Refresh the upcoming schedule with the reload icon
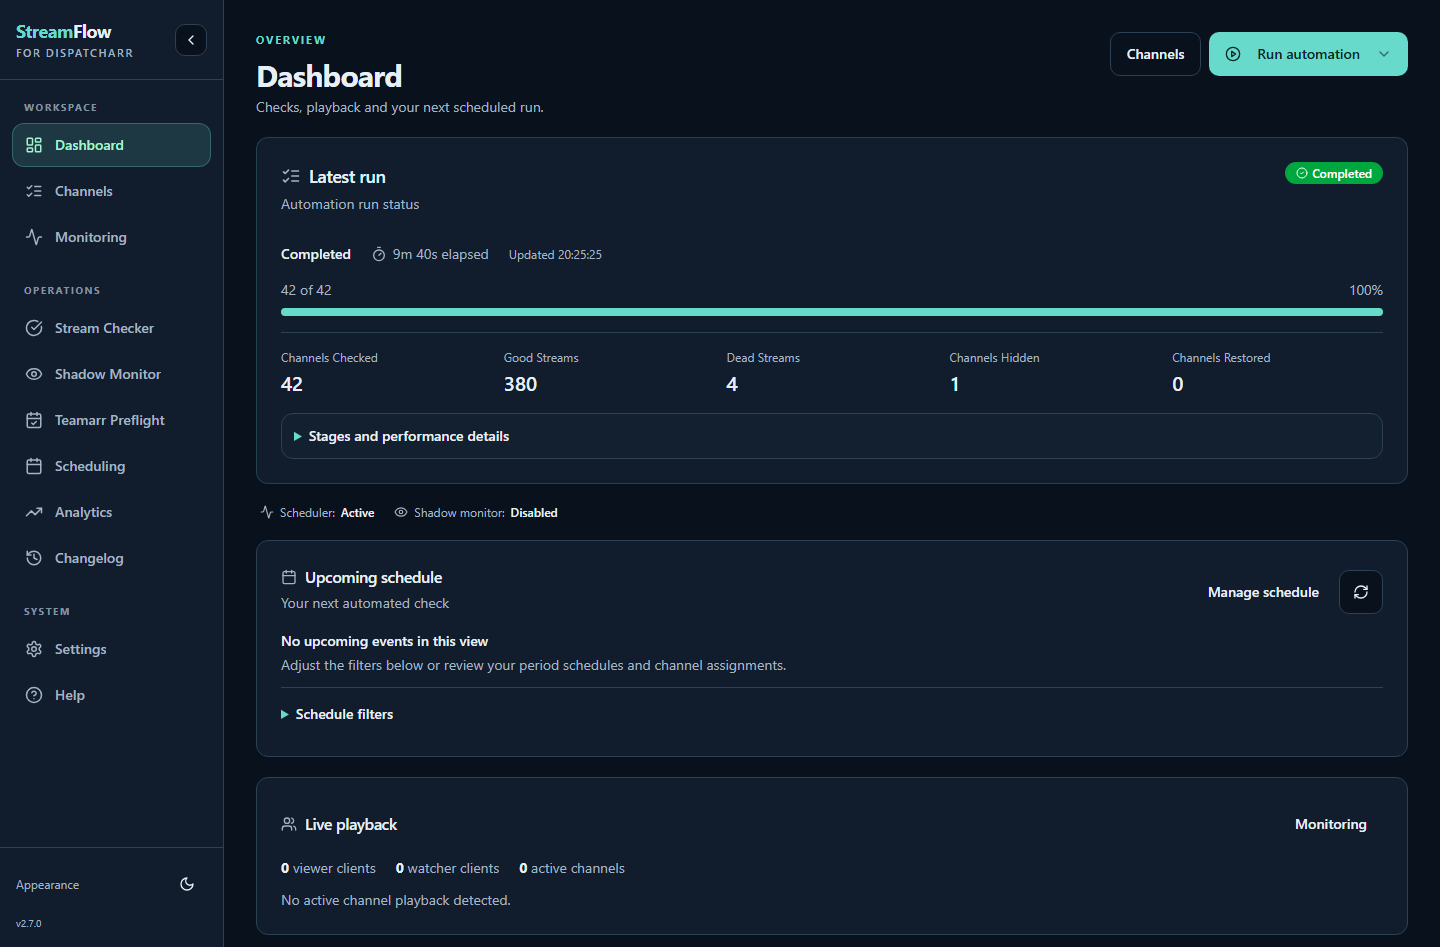 coord(1361,592)
